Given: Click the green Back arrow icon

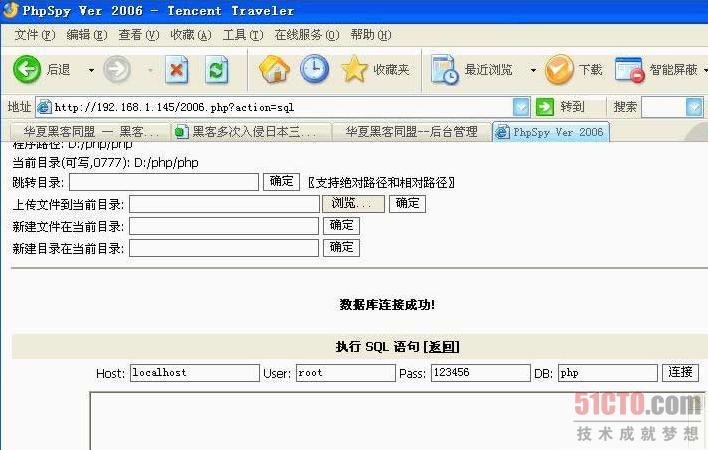Looking at the screenshot, I should point(27,70).
